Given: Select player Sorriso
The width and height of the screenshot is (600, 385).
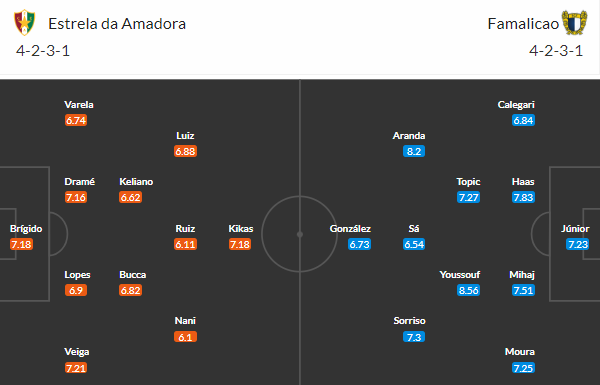Looking at the screenshot, I should tap(409, 321).
